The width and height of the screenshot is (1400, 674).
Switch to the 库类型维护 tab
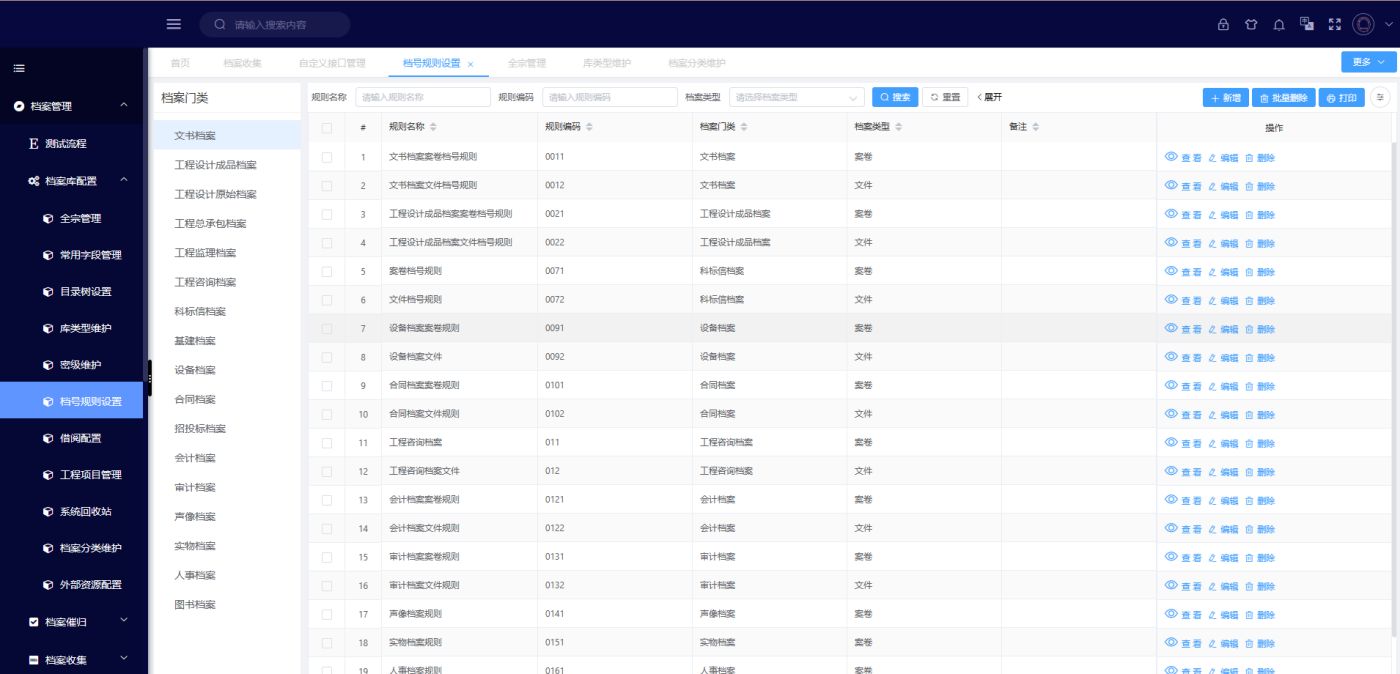tap(607, 63)
